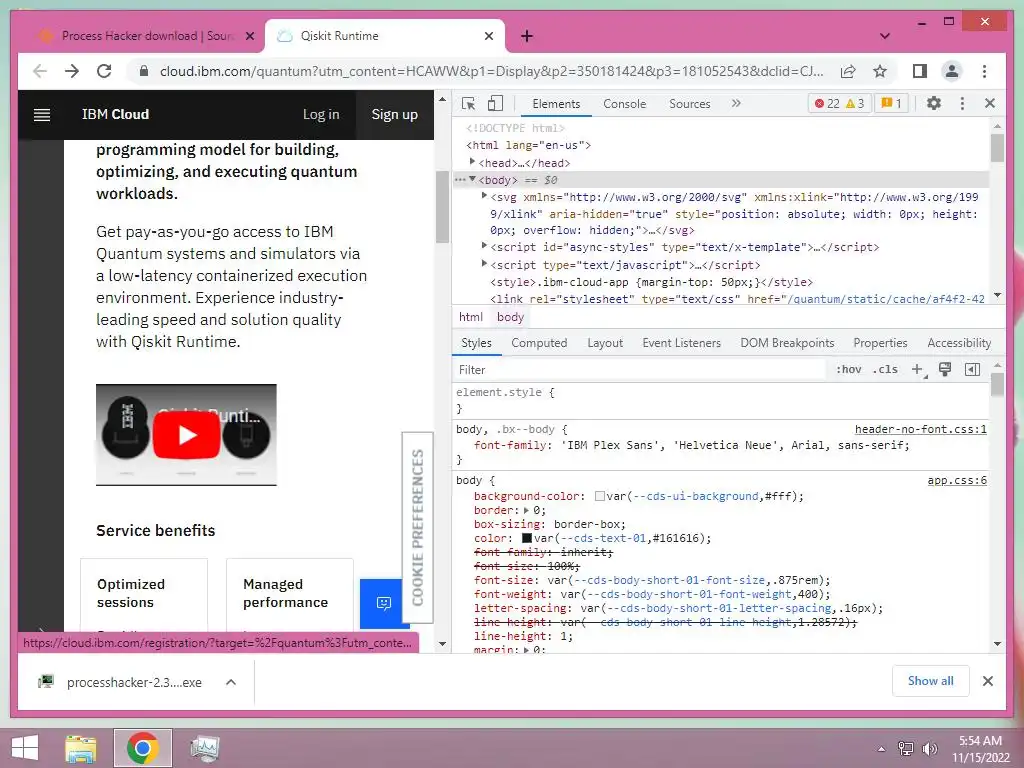The height and width of the screenshot is (768, 1024).
Task: Open the Cookie Preferences side tab
Action: pyautogui.click(x=417, y=528)
